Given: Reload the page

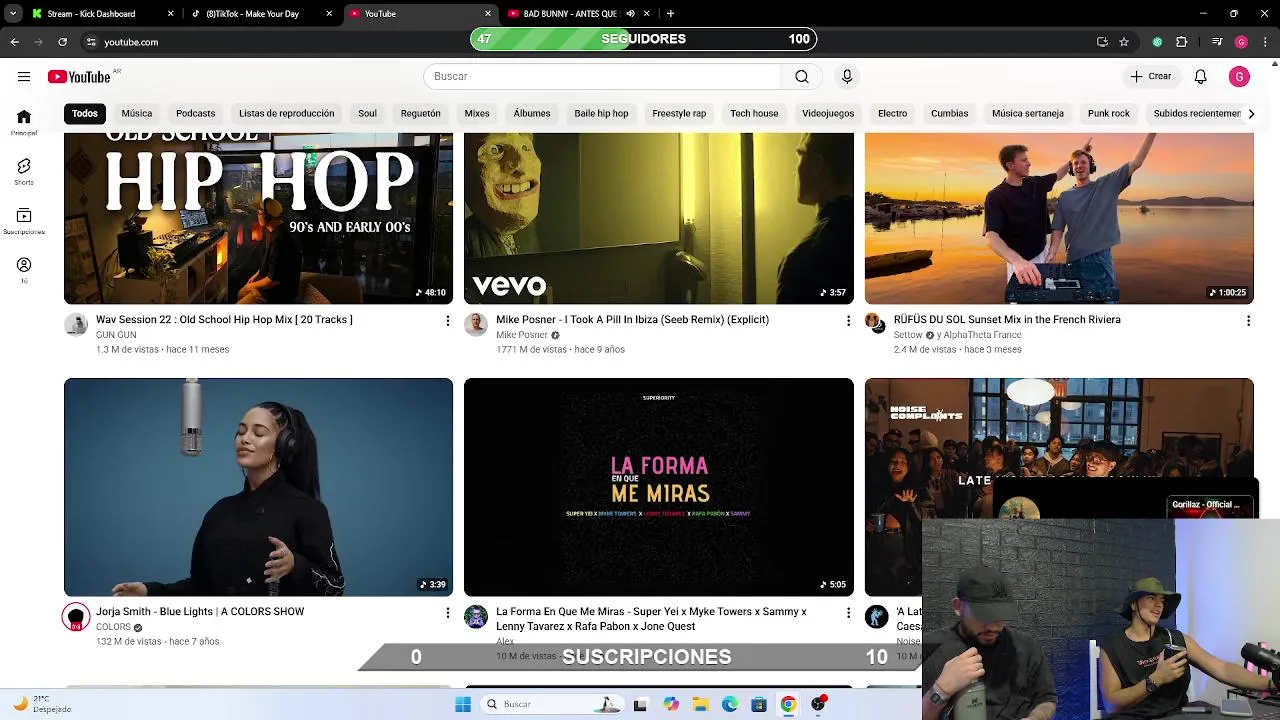Looking at the screenshot, I should tap(62, 42).
